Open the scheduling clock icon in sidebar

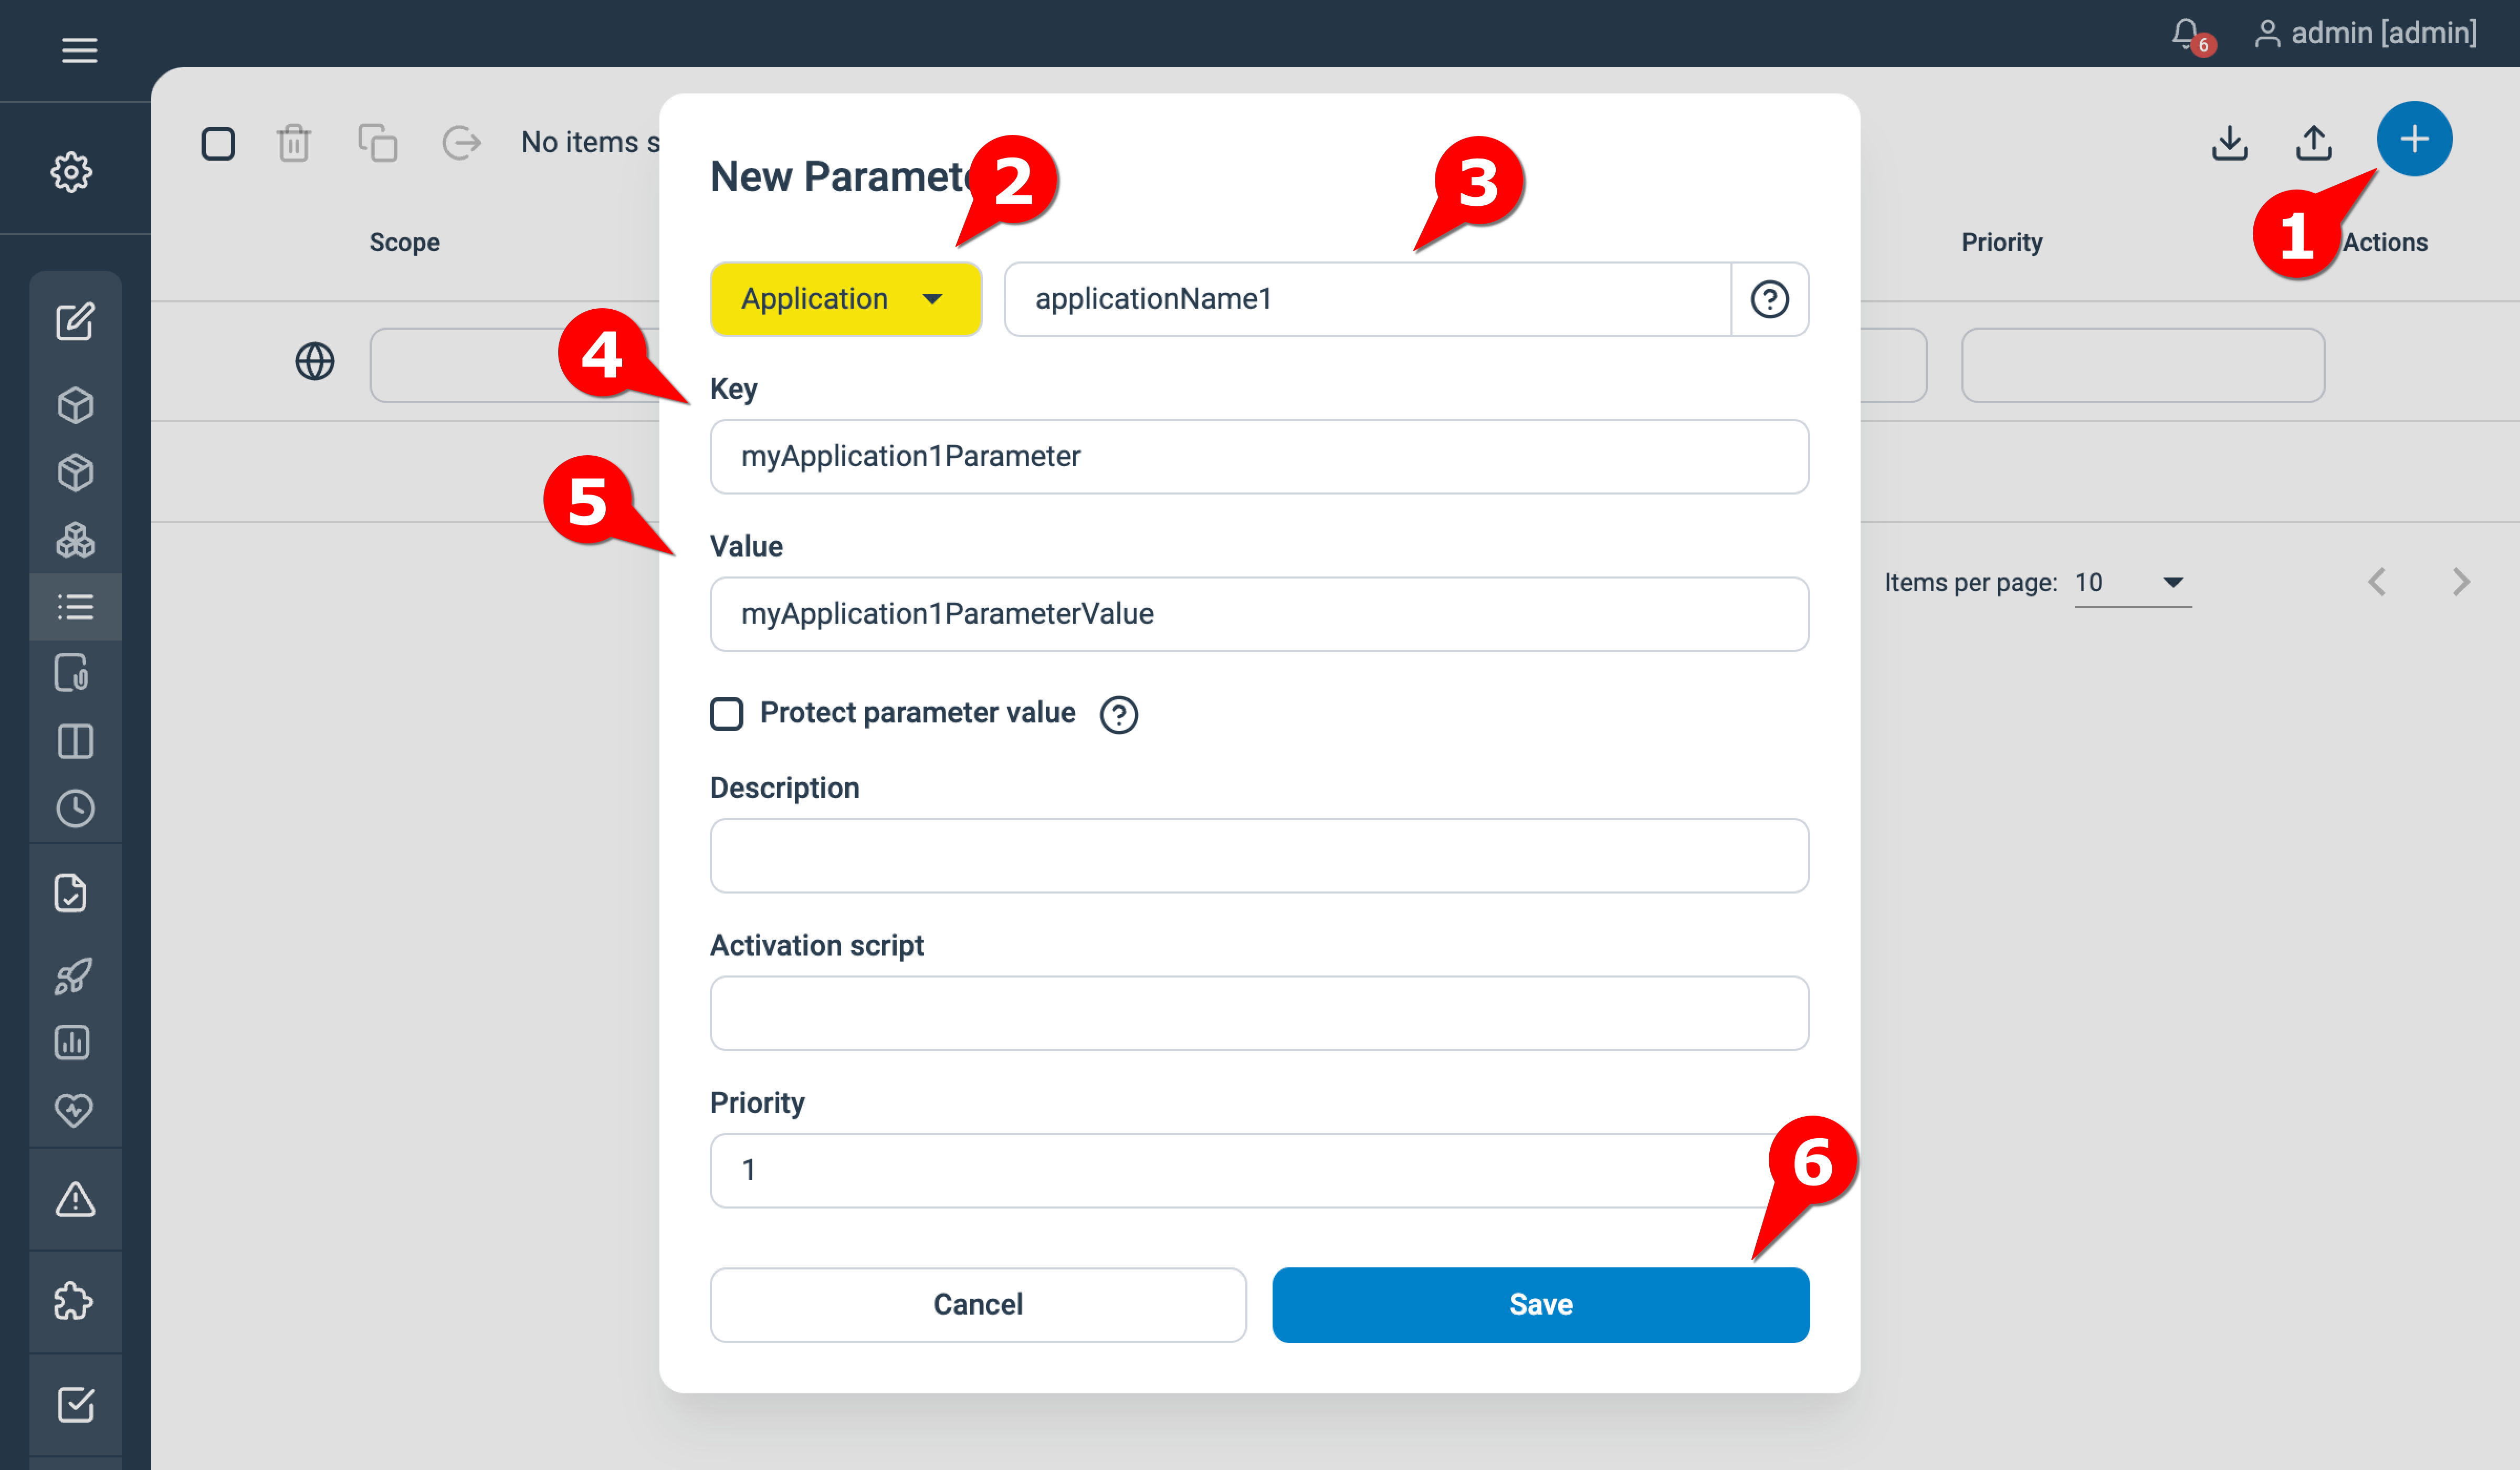(75, 808)
